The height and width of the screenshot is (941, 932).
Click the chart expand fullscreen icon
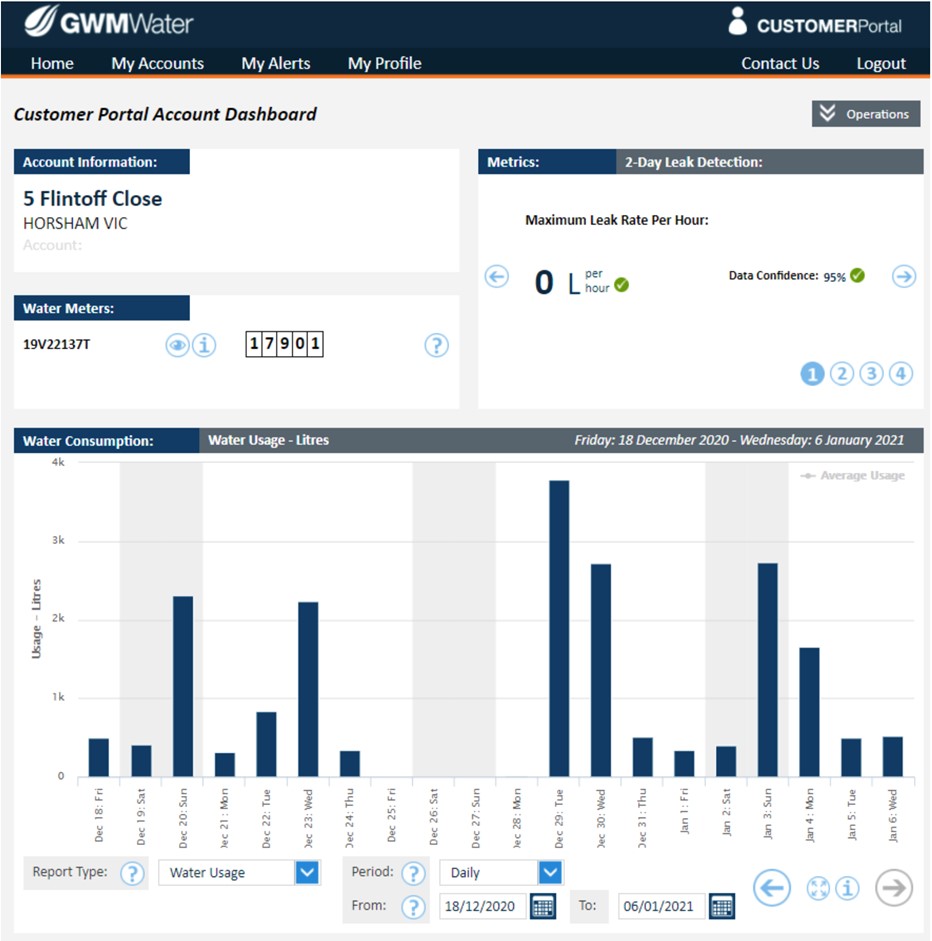(x=818, y=888)
